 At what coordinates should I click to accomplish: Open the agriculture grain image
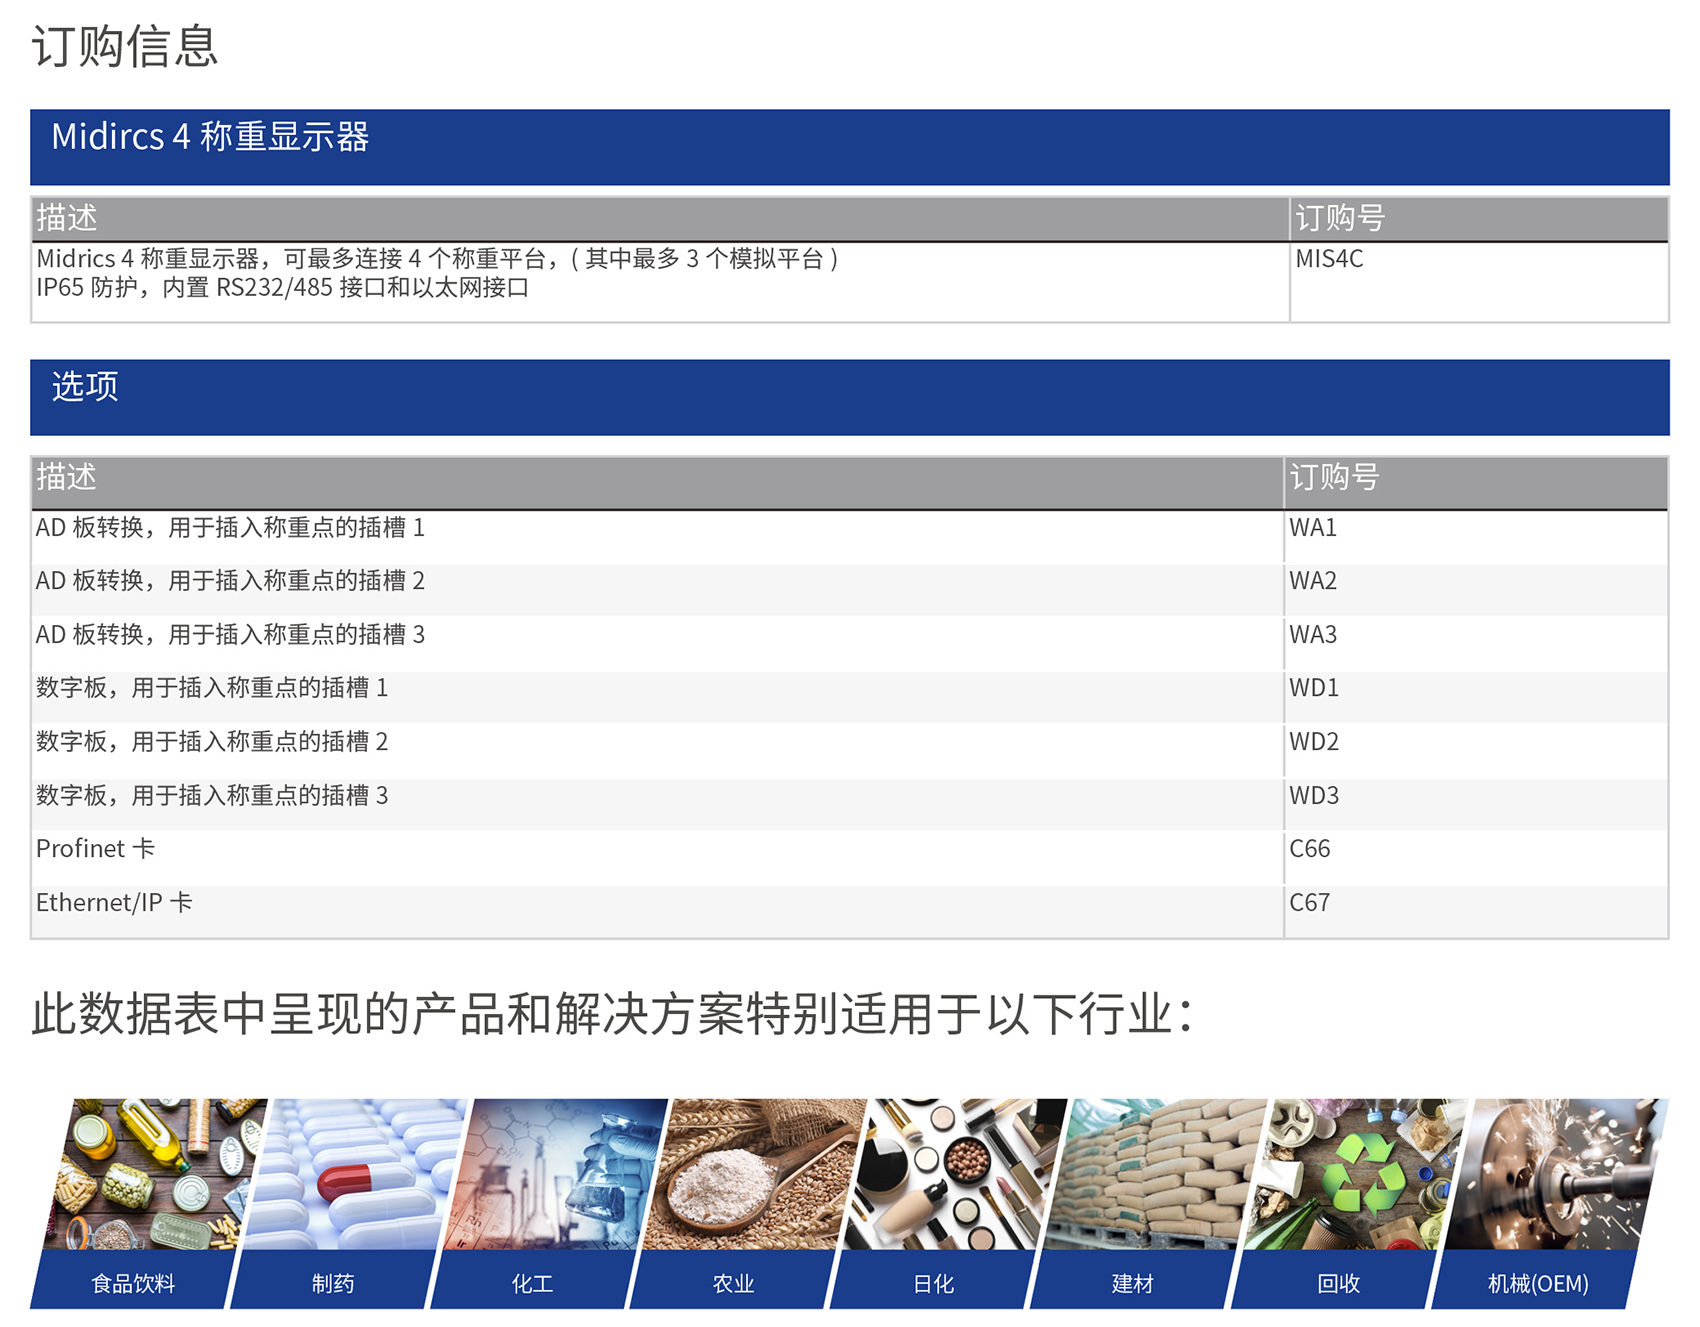(x=755, y=1174)
